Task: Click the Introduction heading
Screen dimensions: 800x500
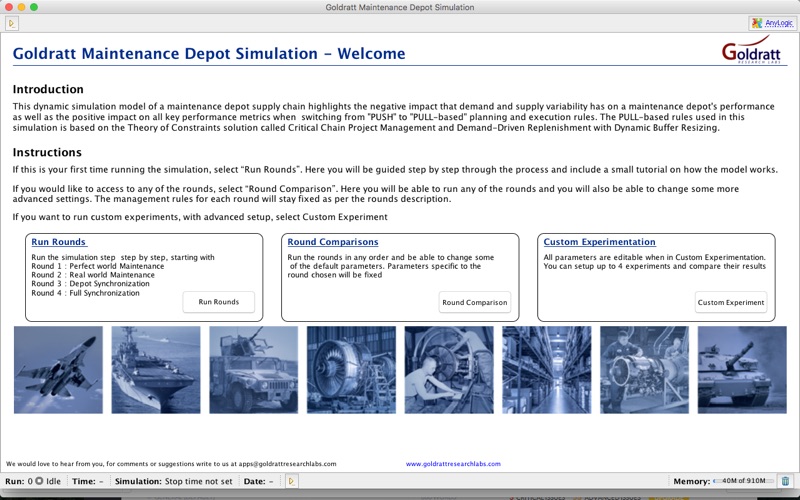Action: coord(48,89)
